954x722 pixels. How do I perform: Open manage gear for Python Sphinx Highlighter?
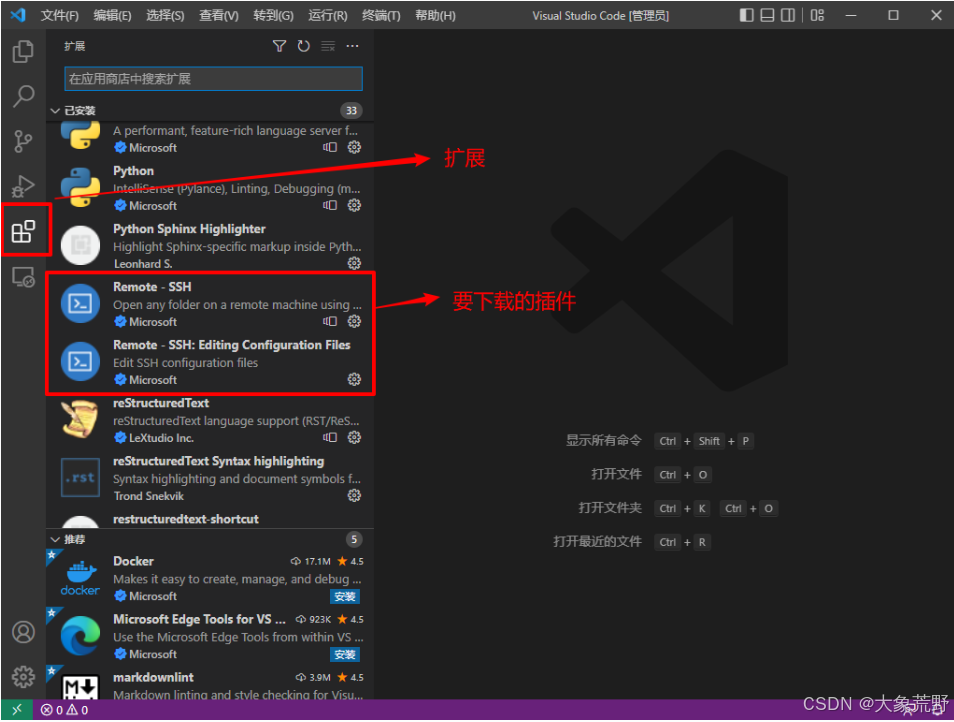point(354,263)
